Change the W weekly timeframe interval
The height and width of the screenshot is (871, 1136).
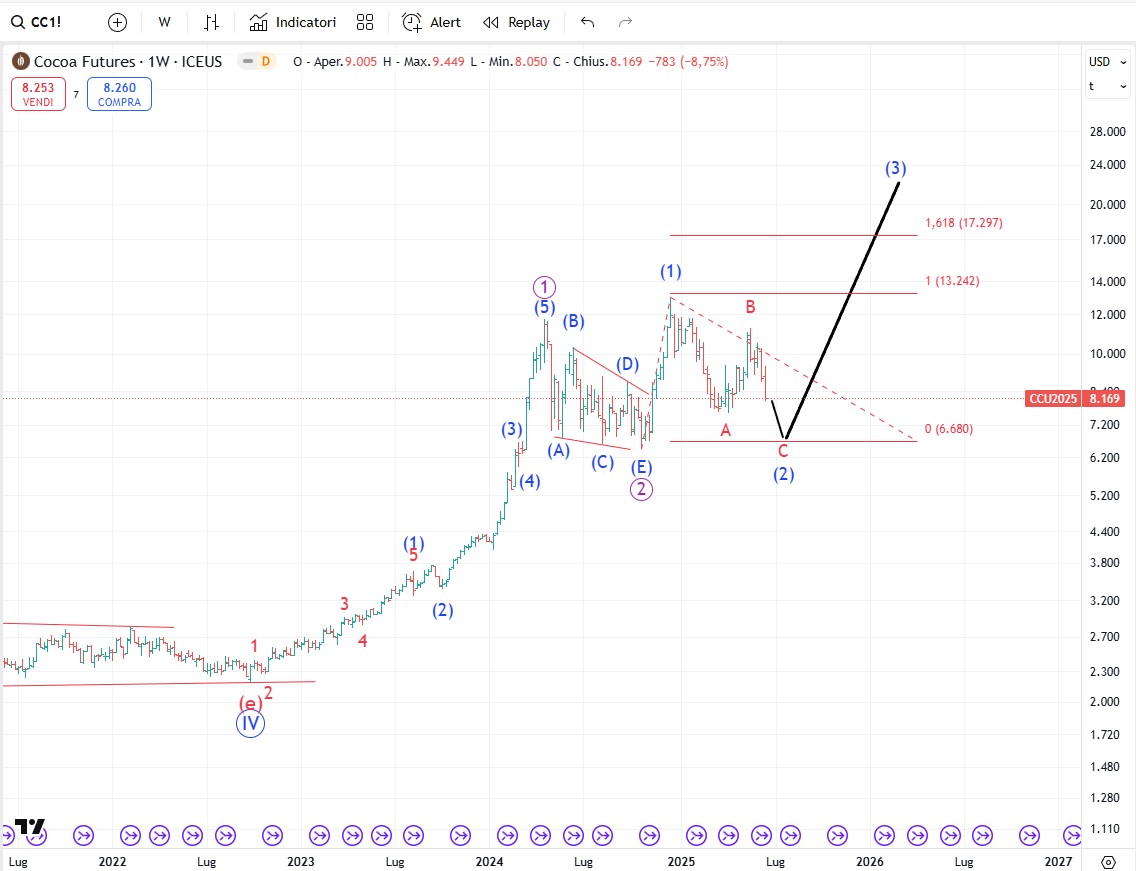[x=164, y=22]
